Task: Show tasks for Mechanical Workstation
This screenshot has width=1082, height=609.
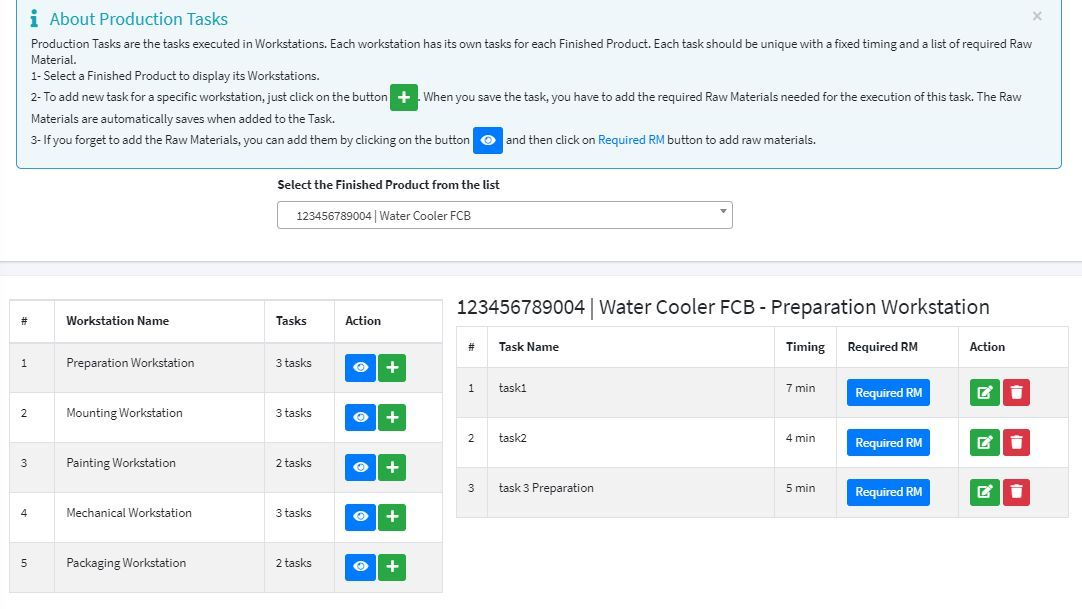Action: pos(360,517)
